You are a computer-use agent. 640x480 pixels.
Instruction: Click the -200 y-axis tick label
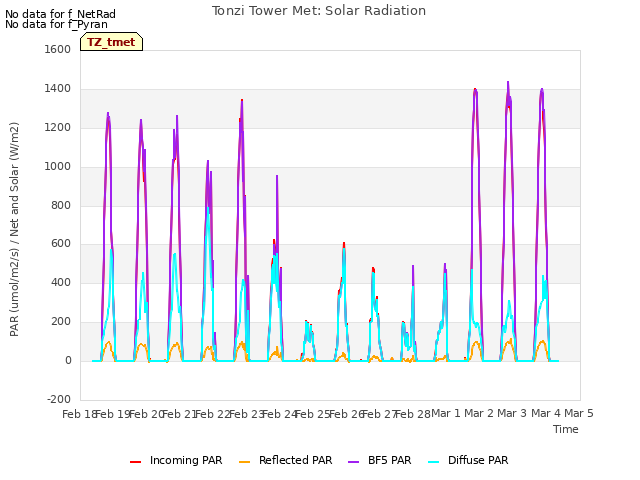tap(59, 399)
